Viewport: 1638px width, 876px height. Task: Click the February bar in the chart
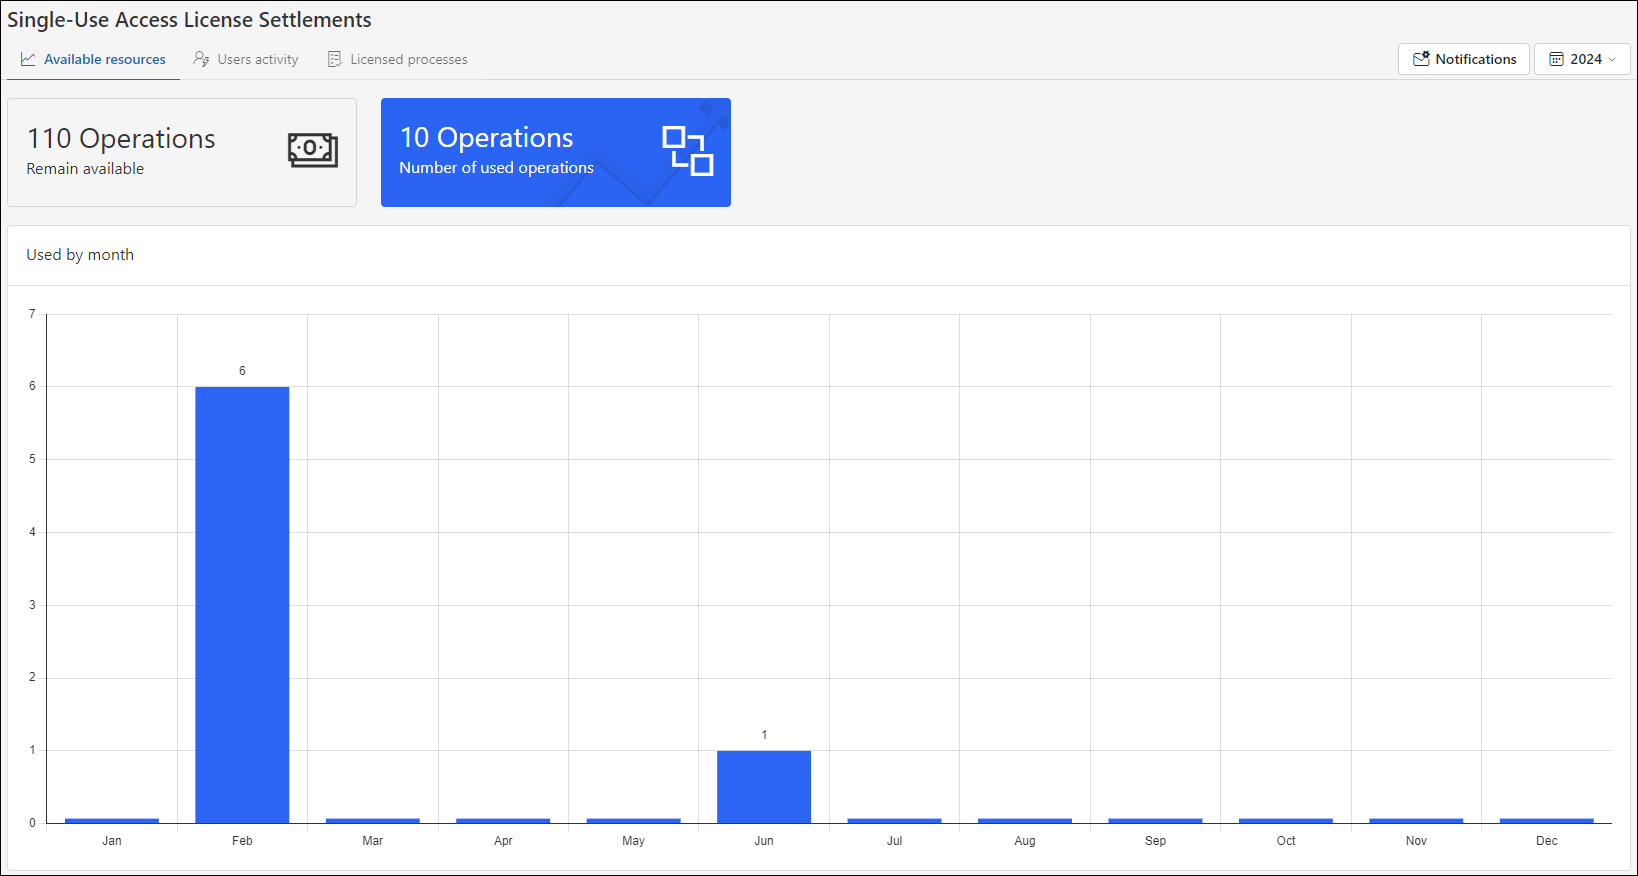click(242, 605)
